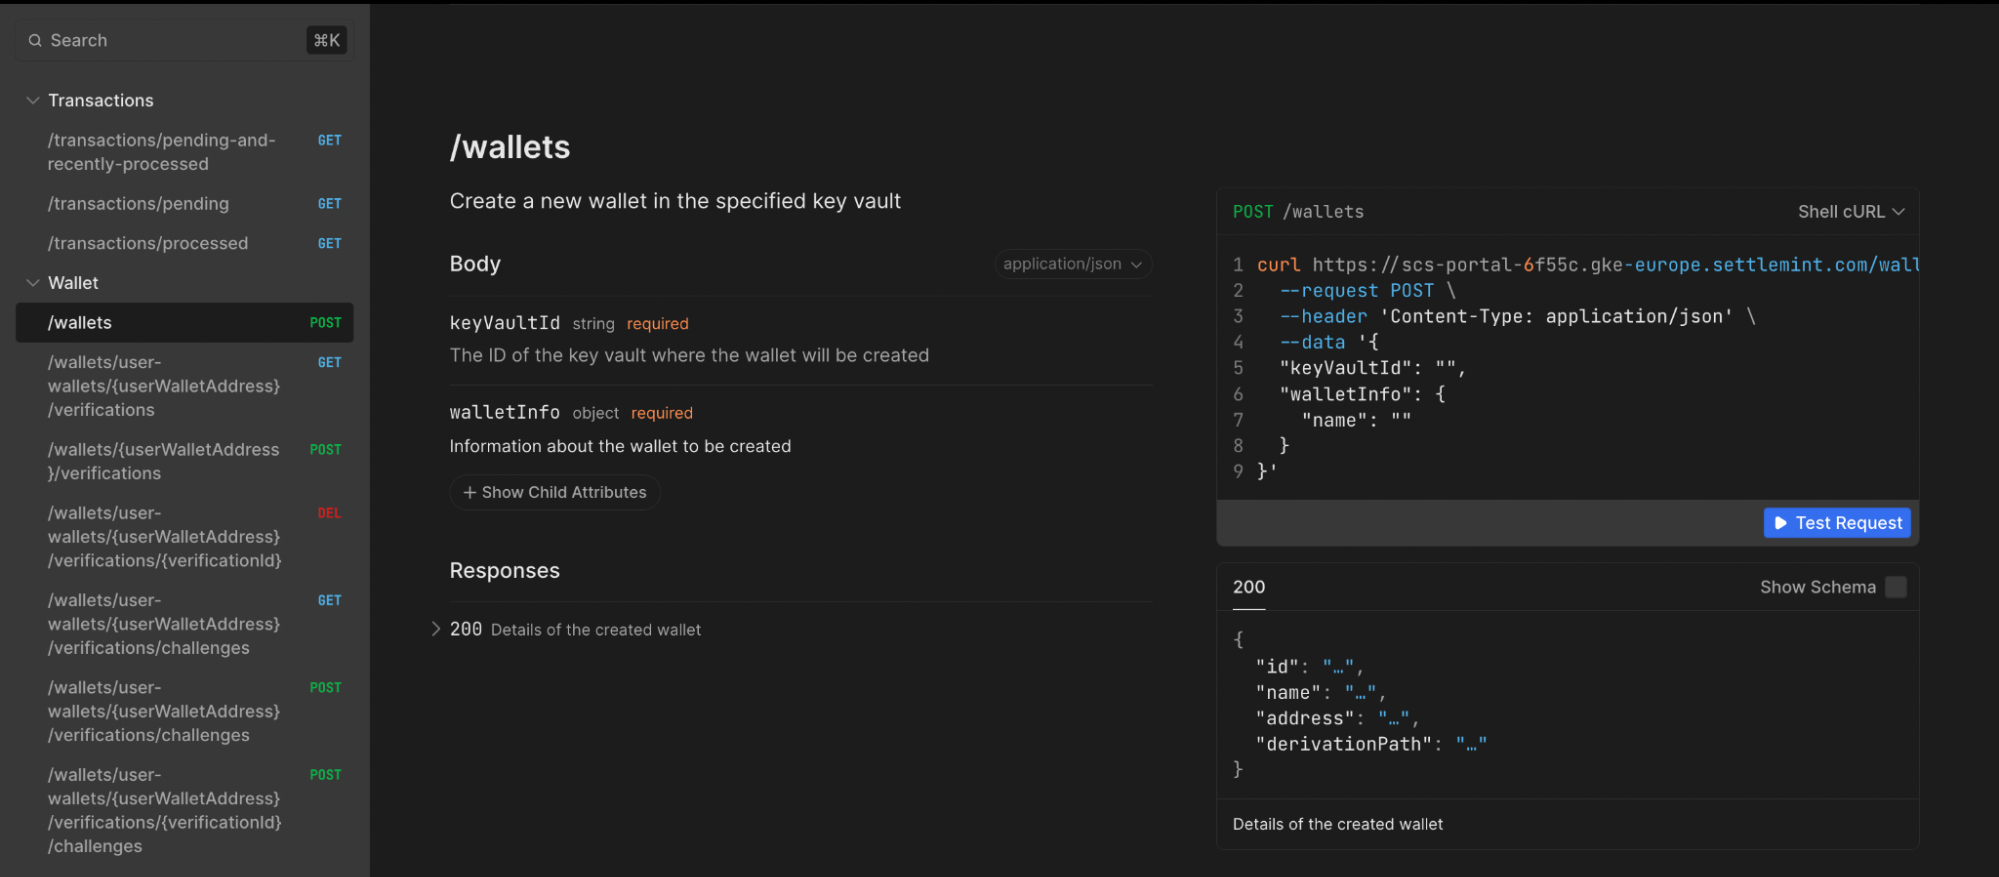1999x877 pixels.
Task: Click the Responses heading
Action: (505, 571)
